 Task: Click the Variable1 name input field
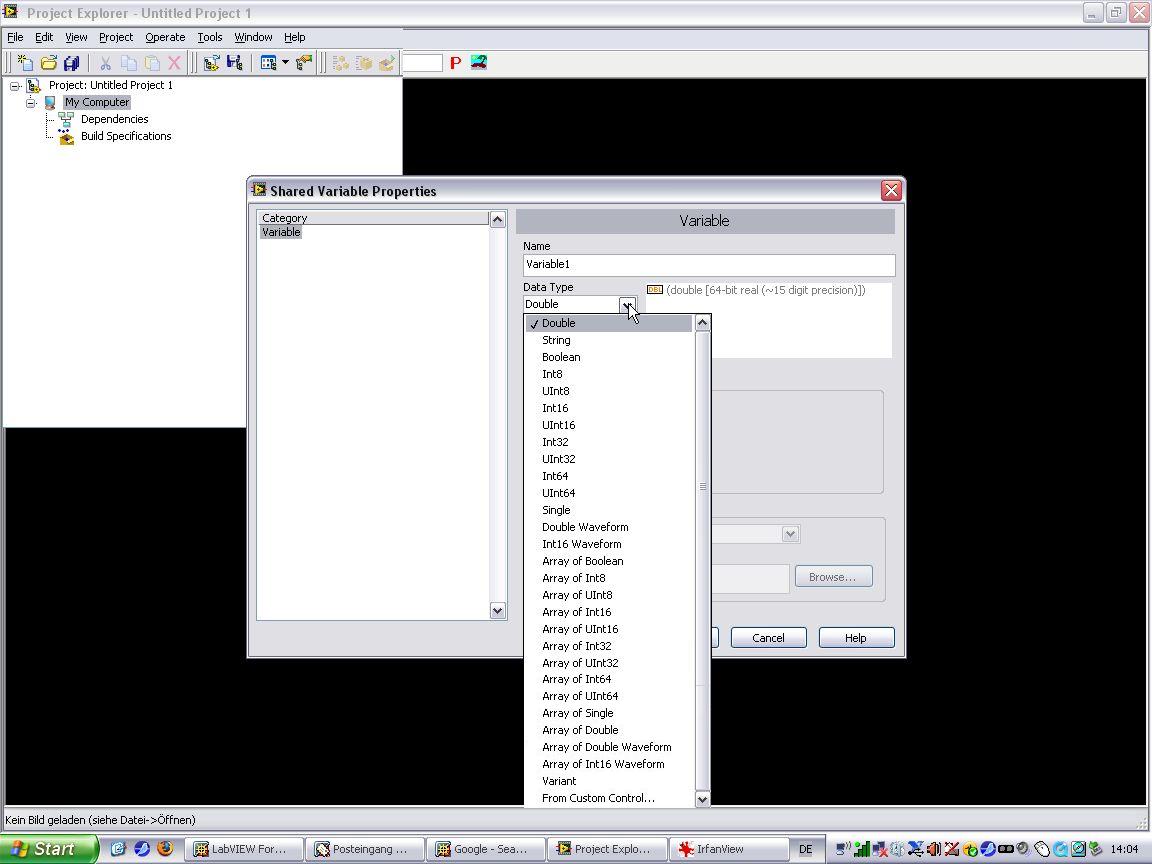pyautogui.click(x=709, y=264)
